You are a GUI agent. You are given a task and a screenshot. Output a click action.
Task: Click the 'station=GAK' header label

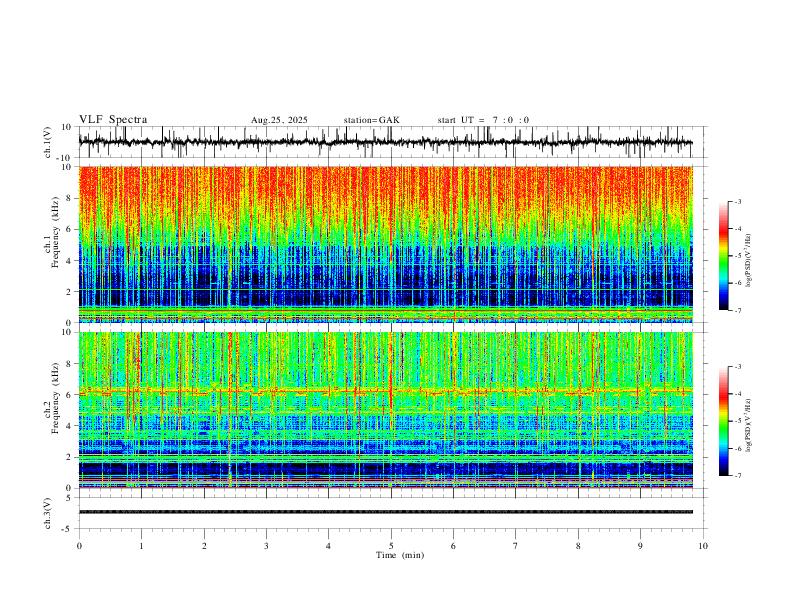(x=372, y=120)
